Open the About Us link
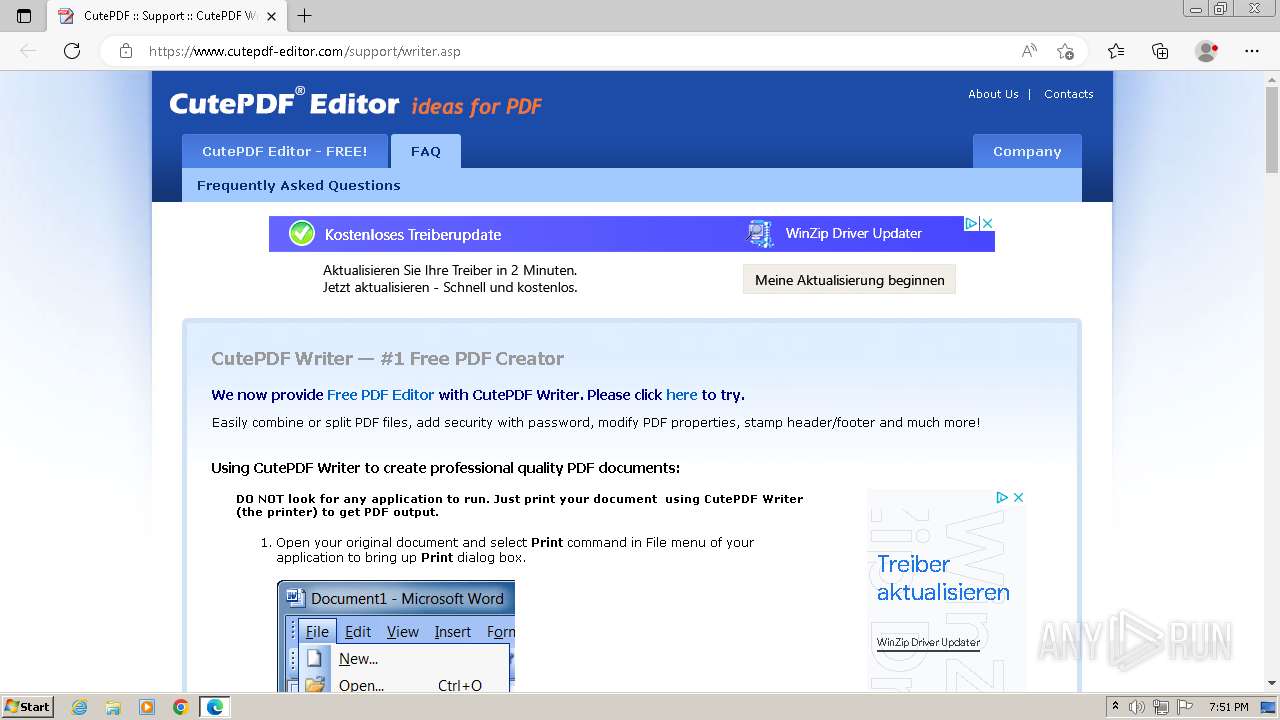The width and height of the screenshot is (1280, 720). click(x=993, y=94)
